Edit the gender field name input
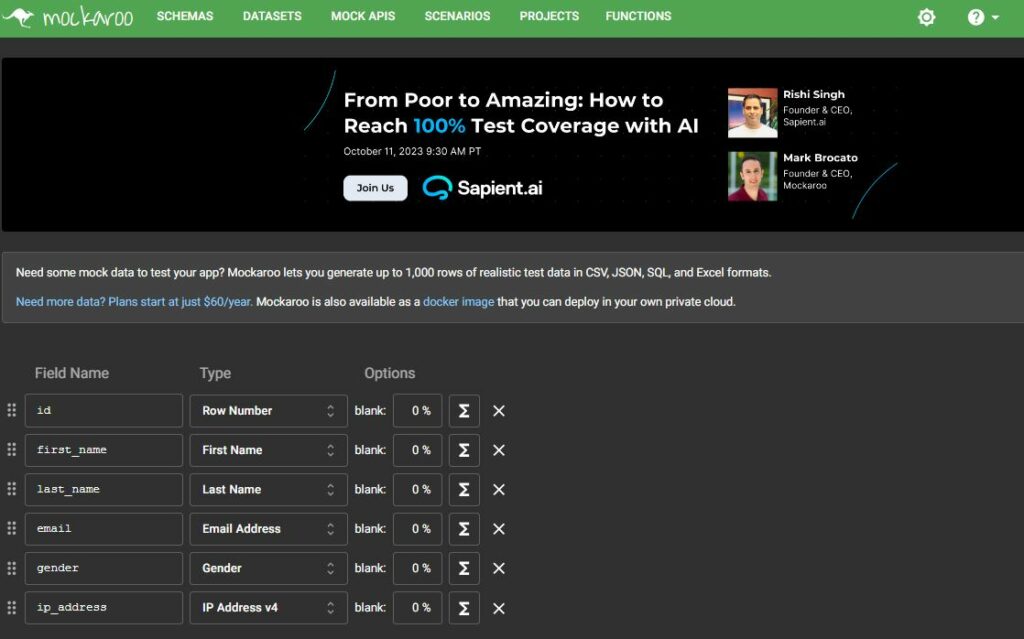Image resolution: width=1024 pixels, height=639 pixels. pyautogui.click(x=104, y=568)
